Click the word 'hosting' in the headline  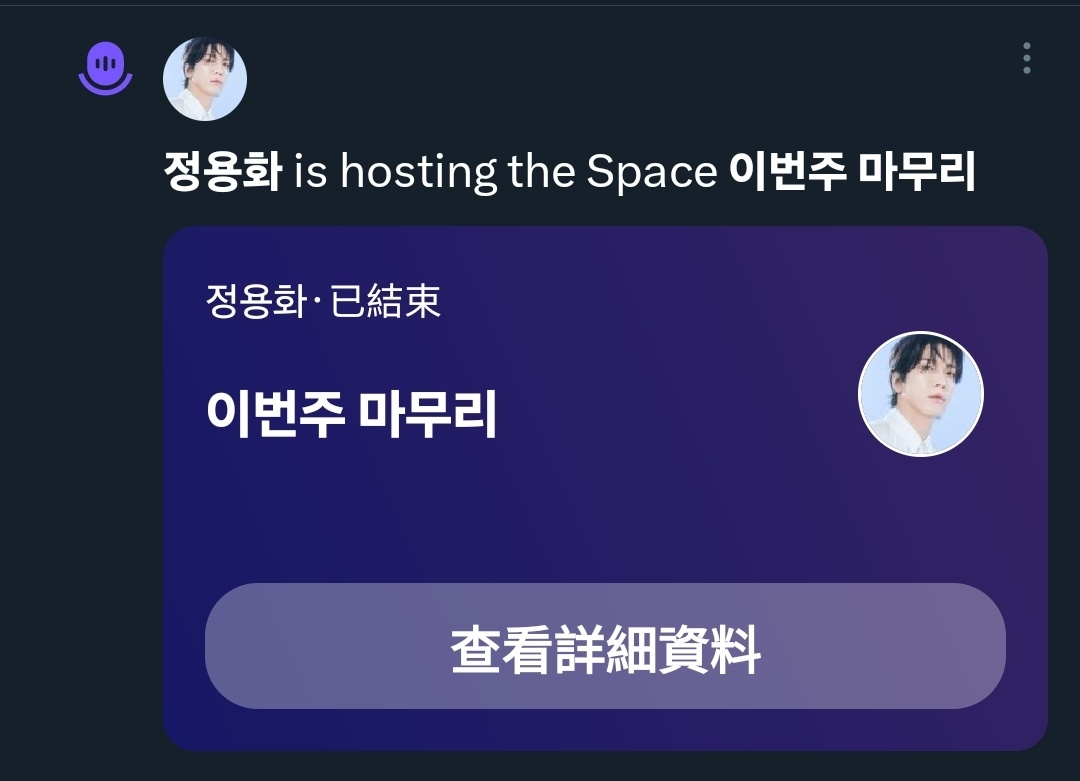(x=418, y=171)
